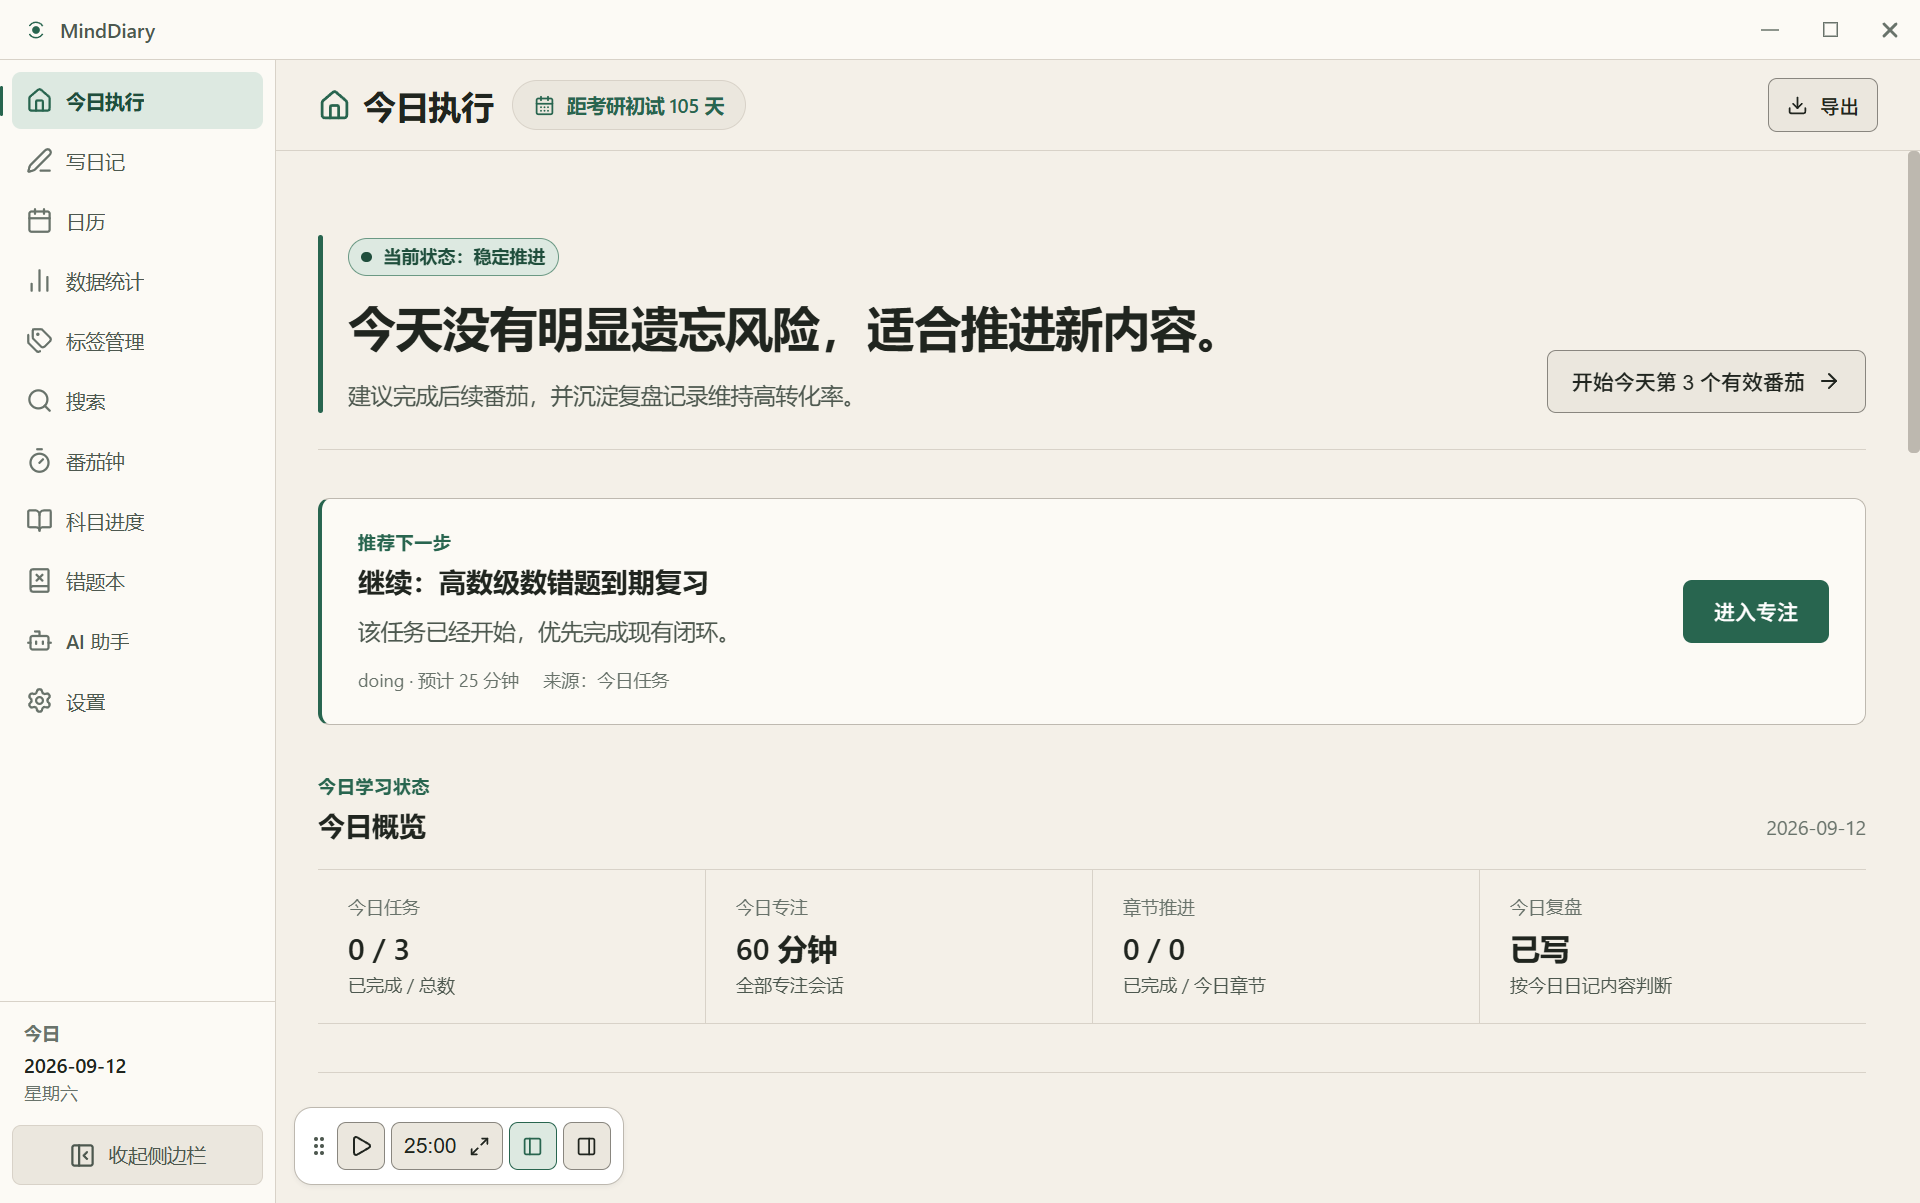Click the 搜索 magnifier icon
Screen dimensions: 1920x1203
point(39,401)
